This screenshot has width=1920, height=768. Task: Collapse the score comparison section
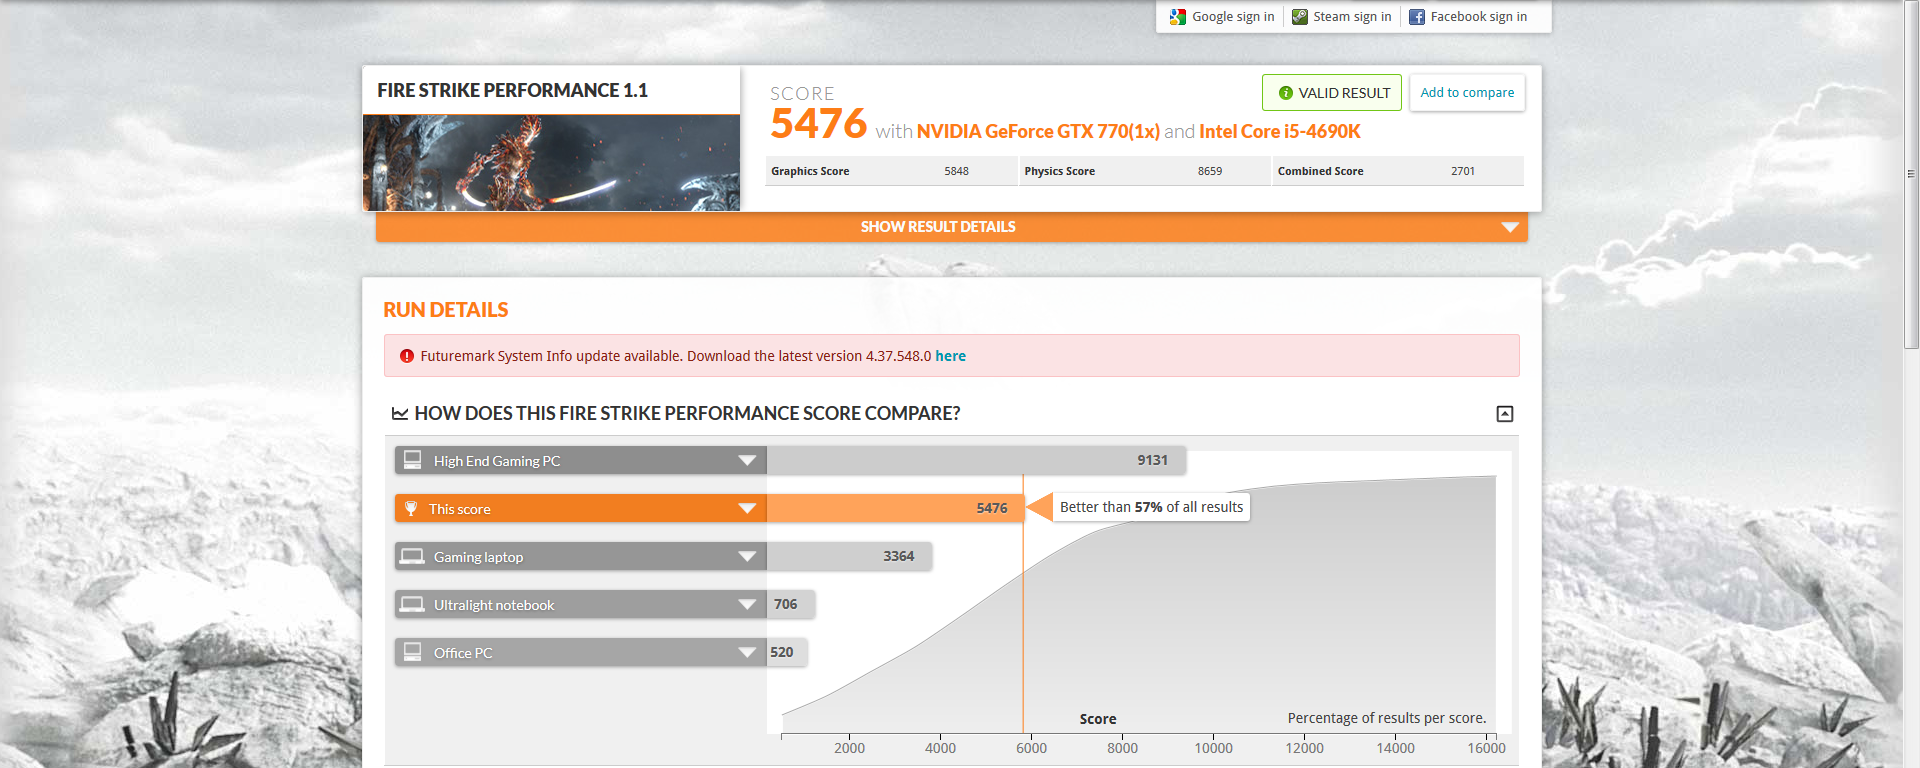point(1504,414)
